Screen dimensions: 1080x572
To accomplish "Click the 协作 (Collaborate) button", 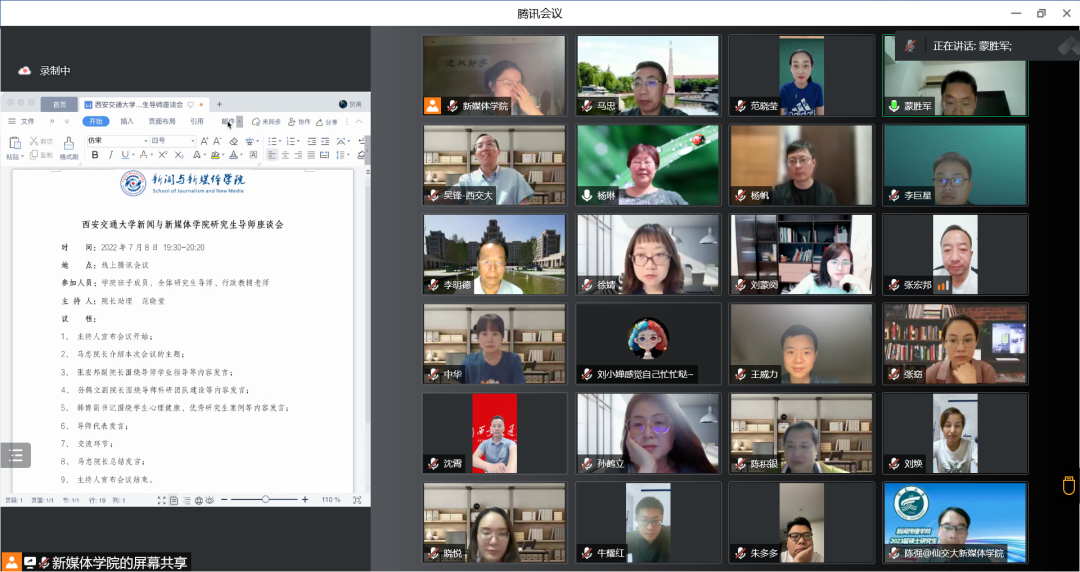I will 301,122.
